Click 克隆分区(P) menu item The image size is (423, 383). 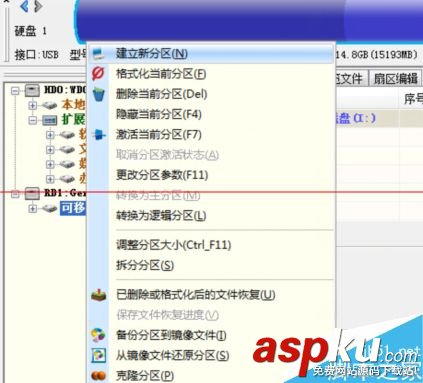point(210,376)
